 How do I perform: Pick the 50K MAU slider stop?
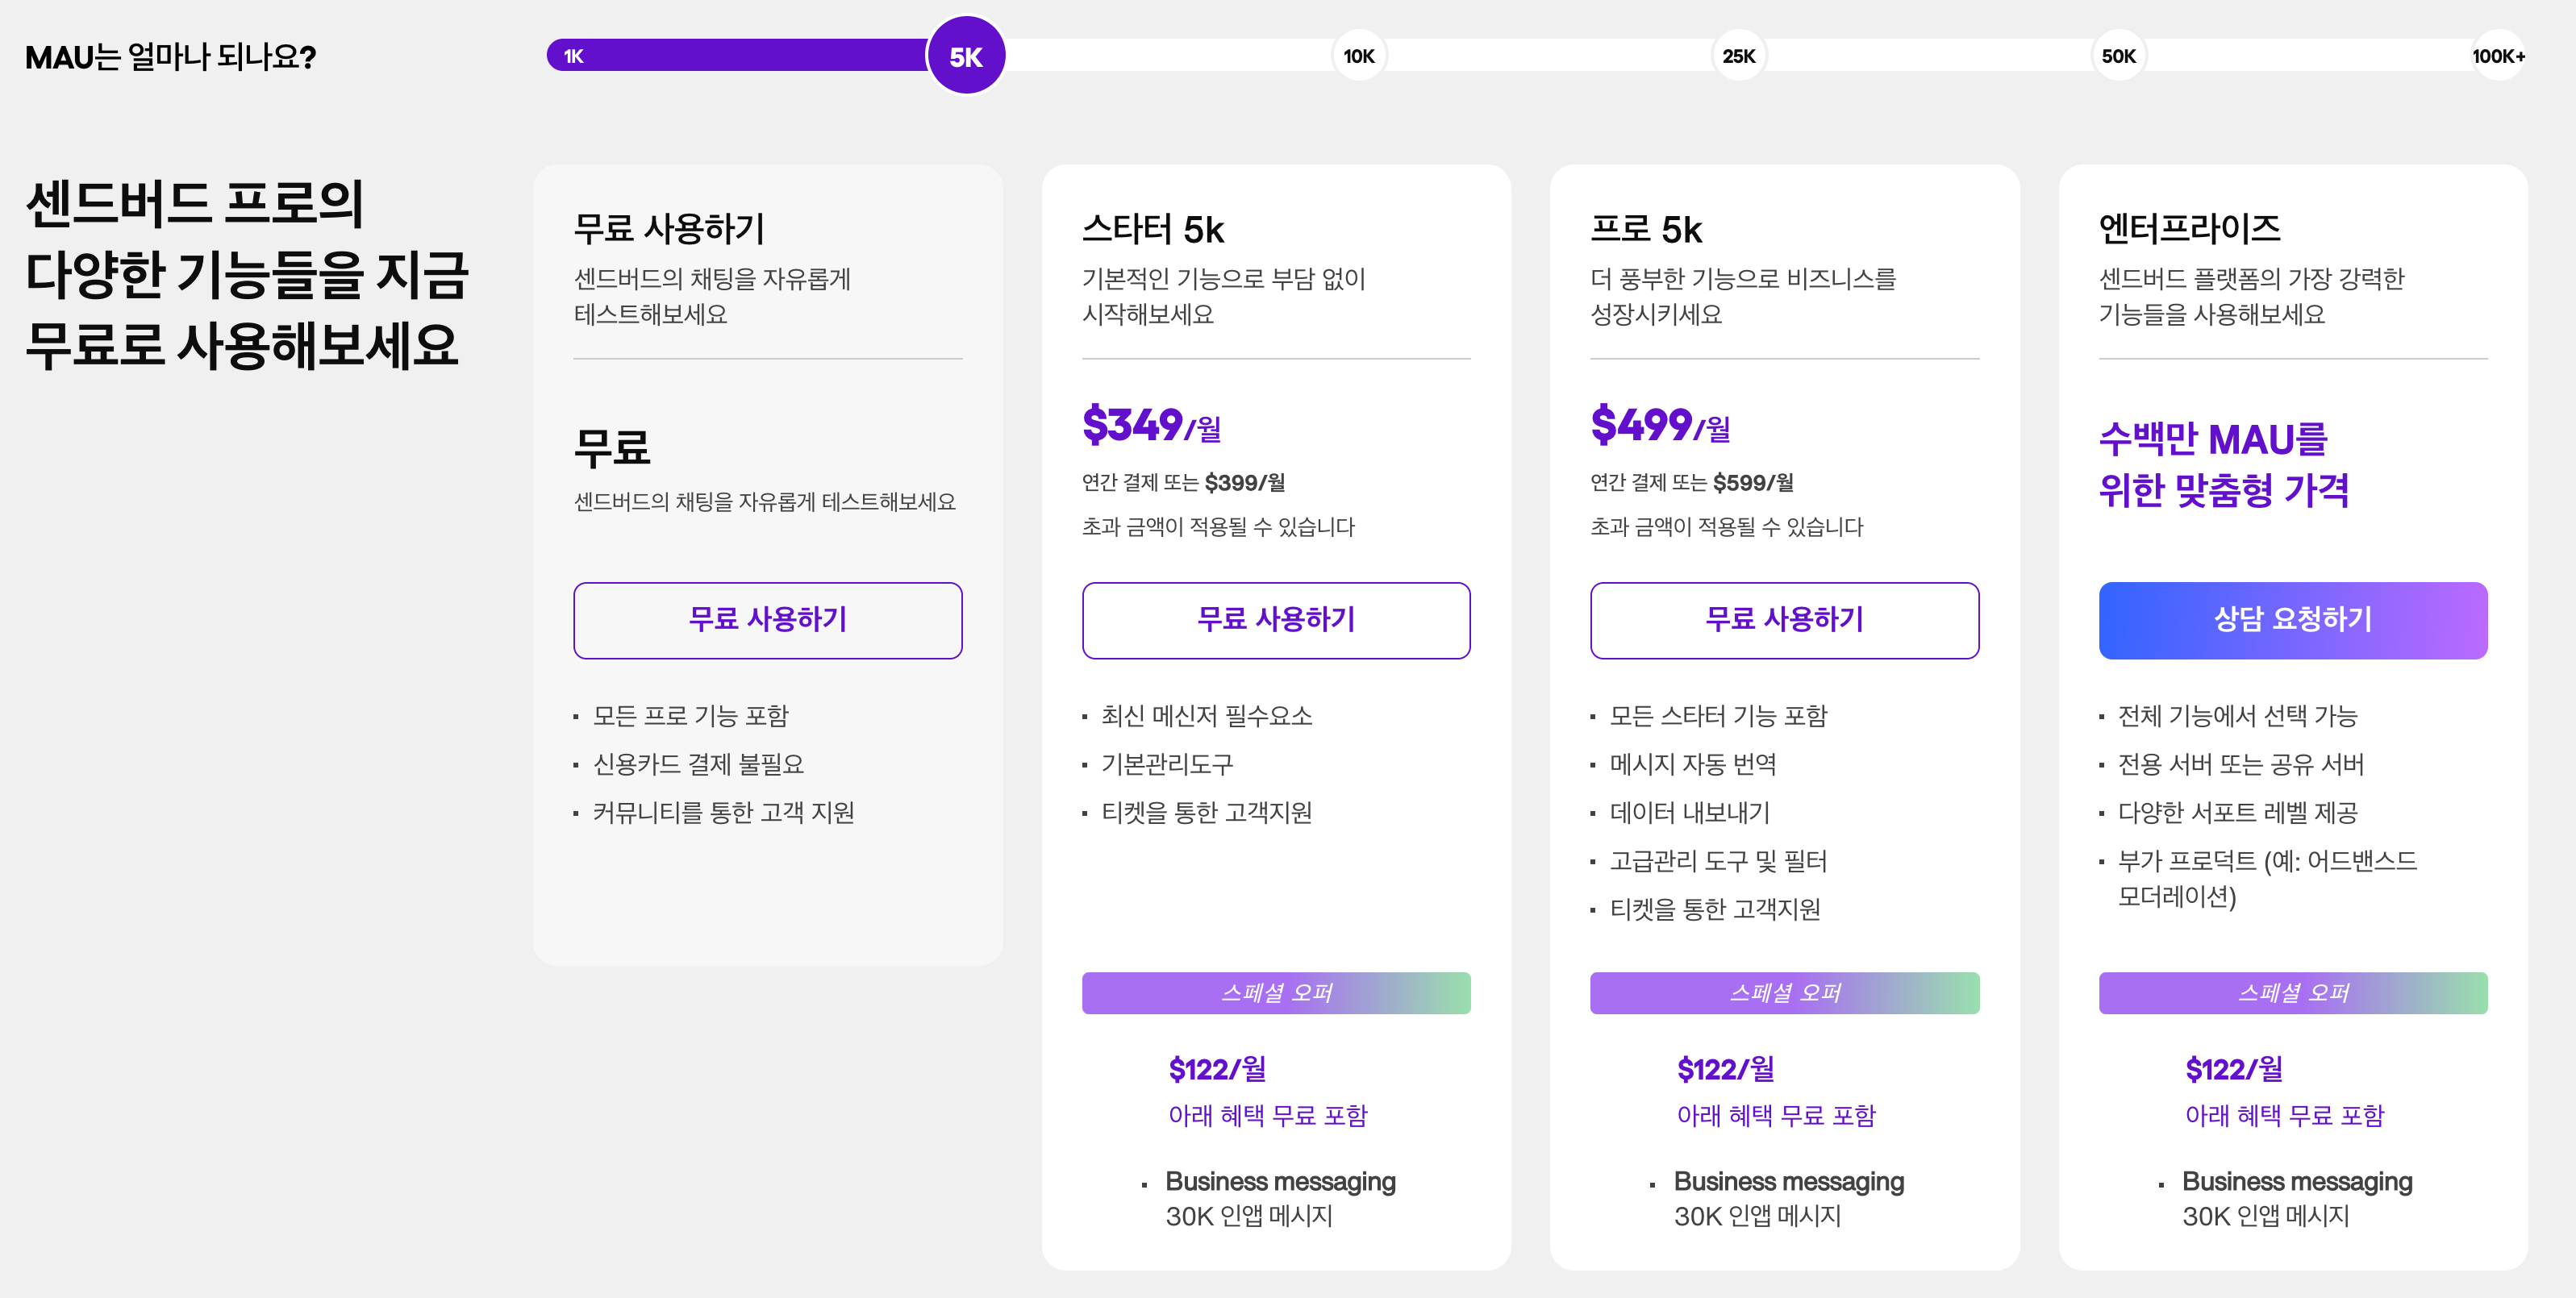(x=2118, y=56)
